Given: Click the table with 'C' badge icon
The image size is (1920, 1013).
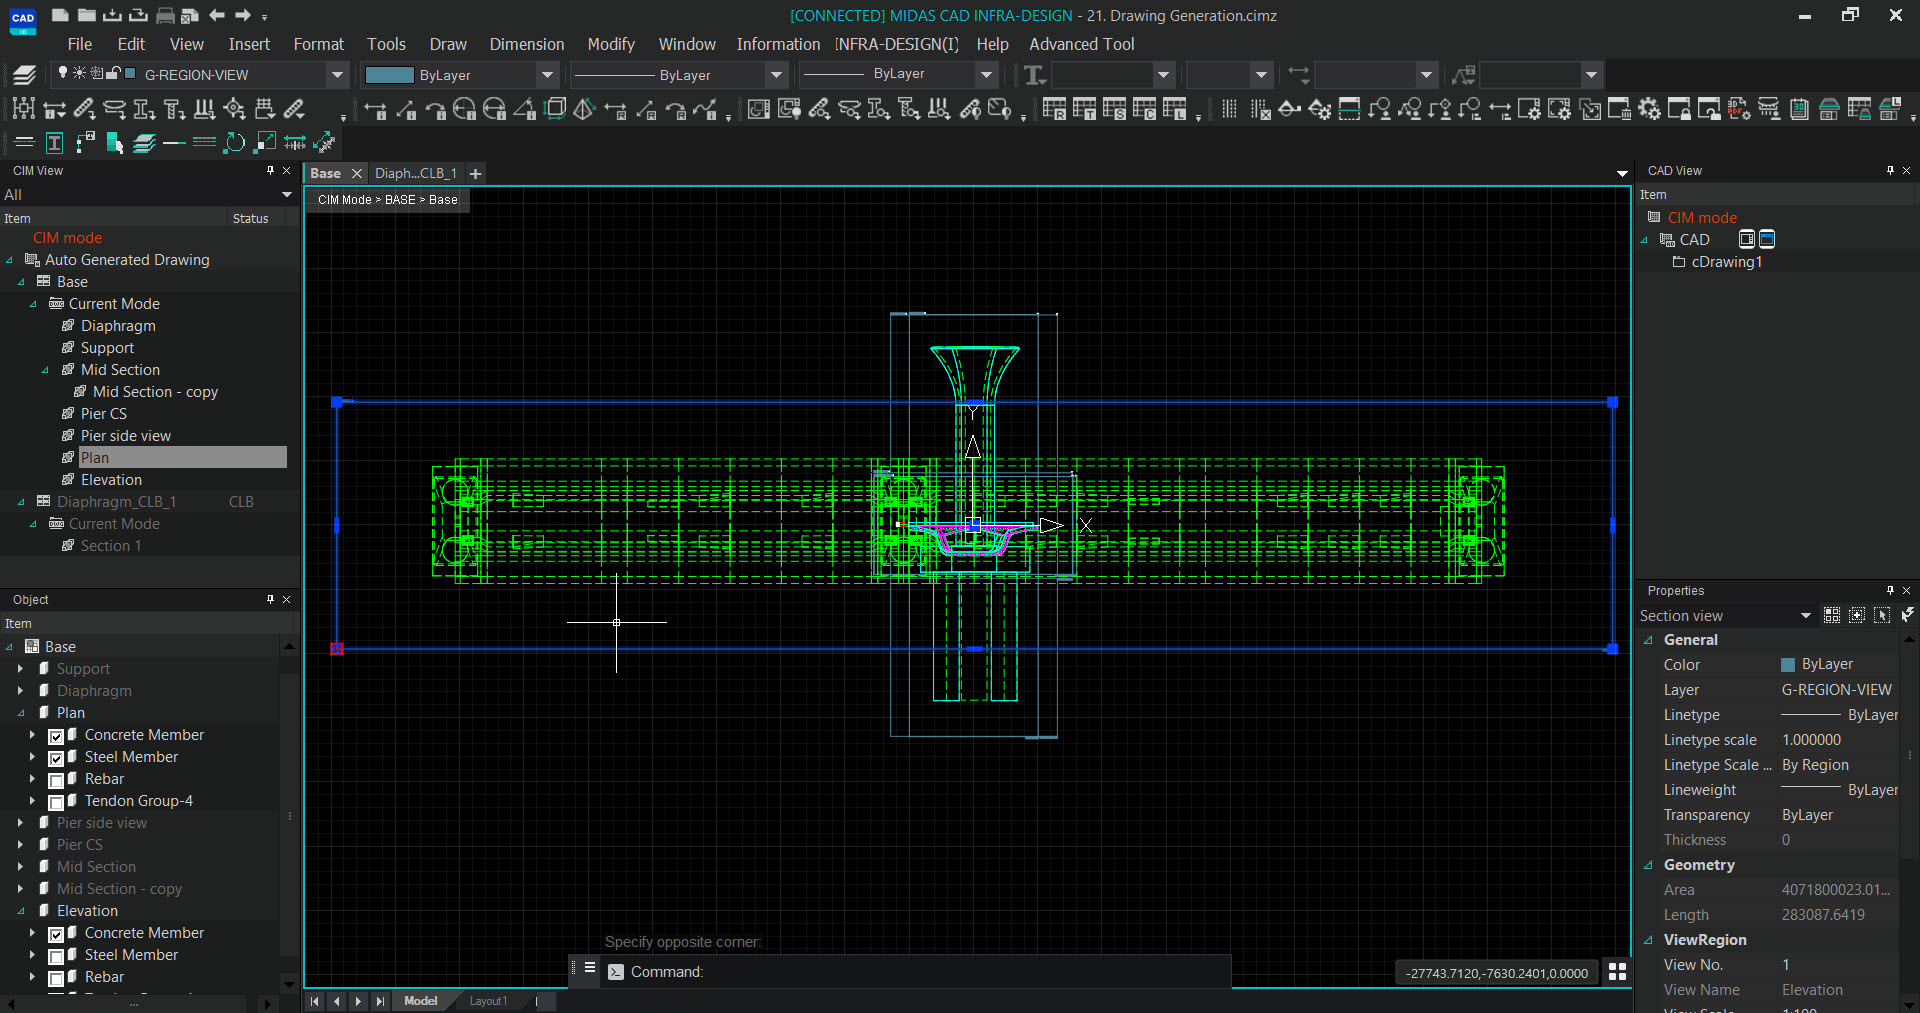Looking at the screenshot, I should [1144, 109].
